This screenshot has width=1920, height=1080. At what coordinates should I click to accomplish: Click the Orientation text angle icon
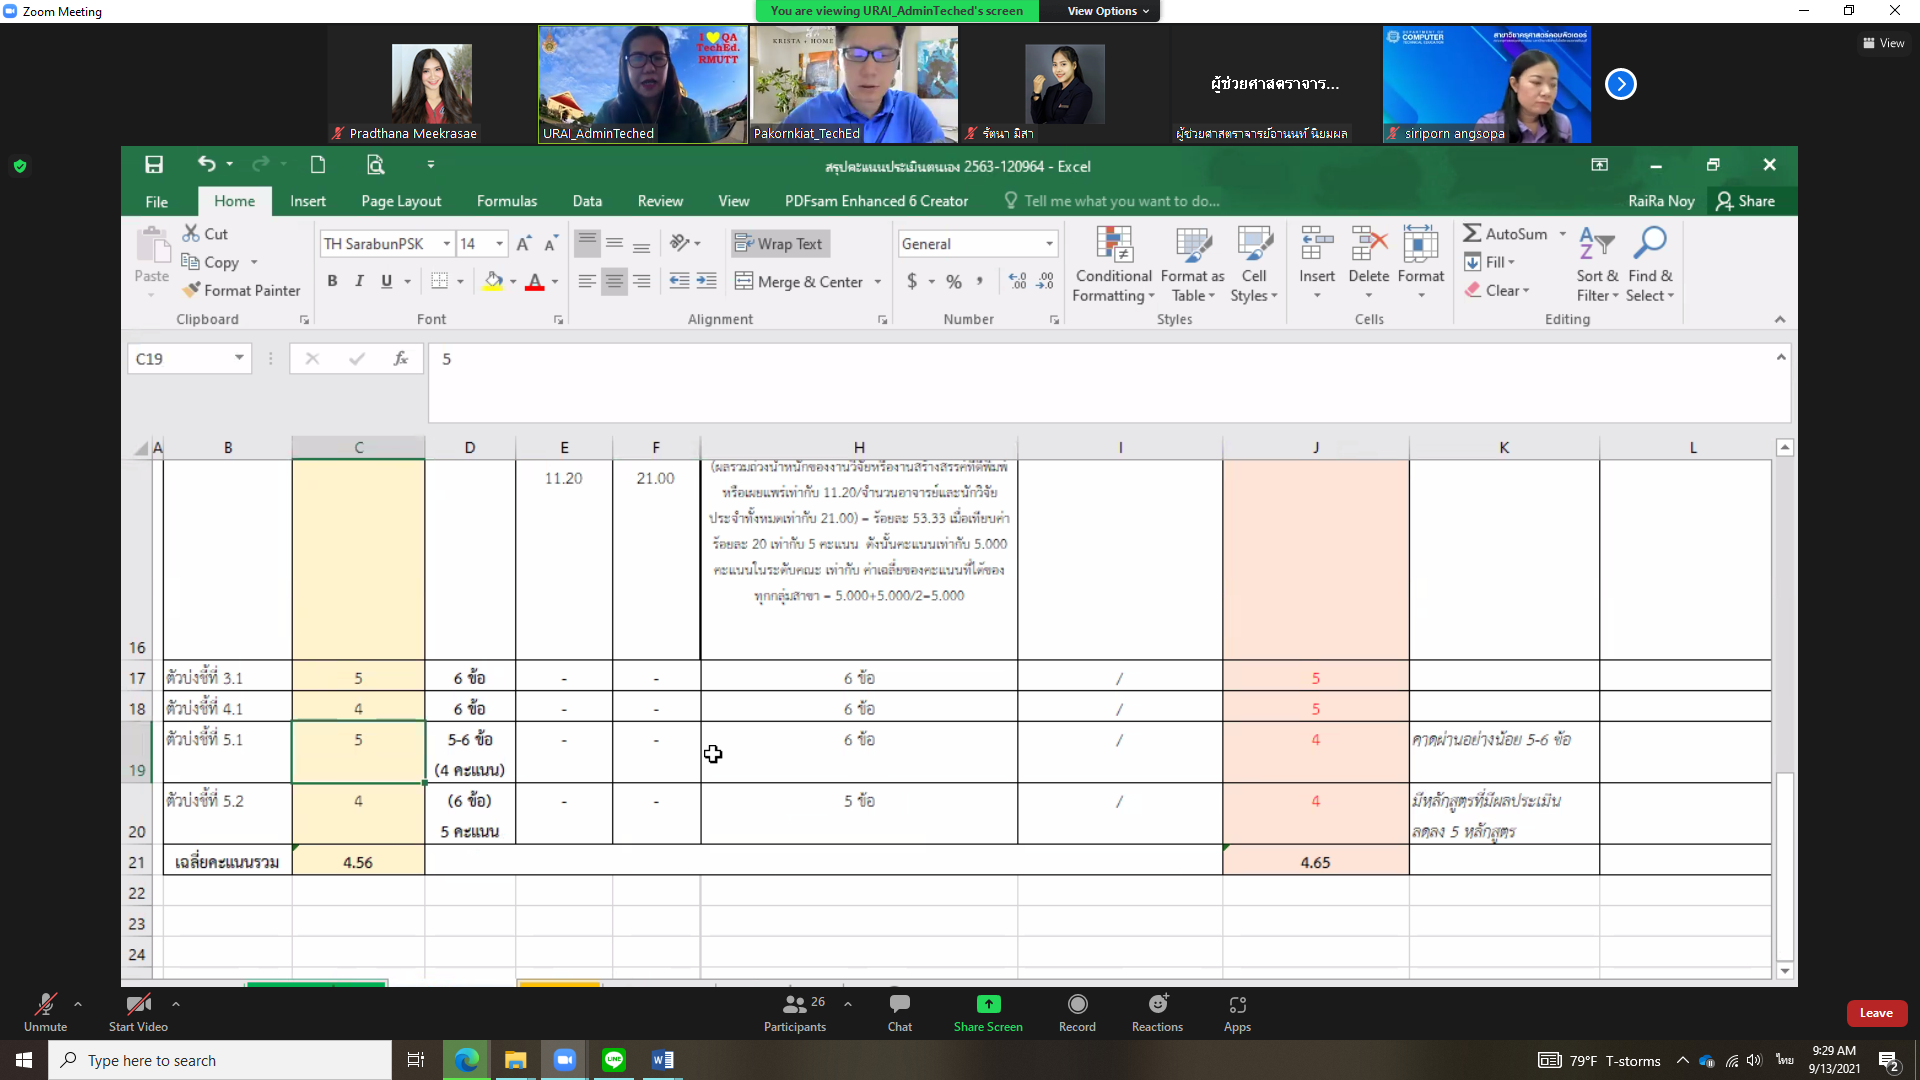680,243
